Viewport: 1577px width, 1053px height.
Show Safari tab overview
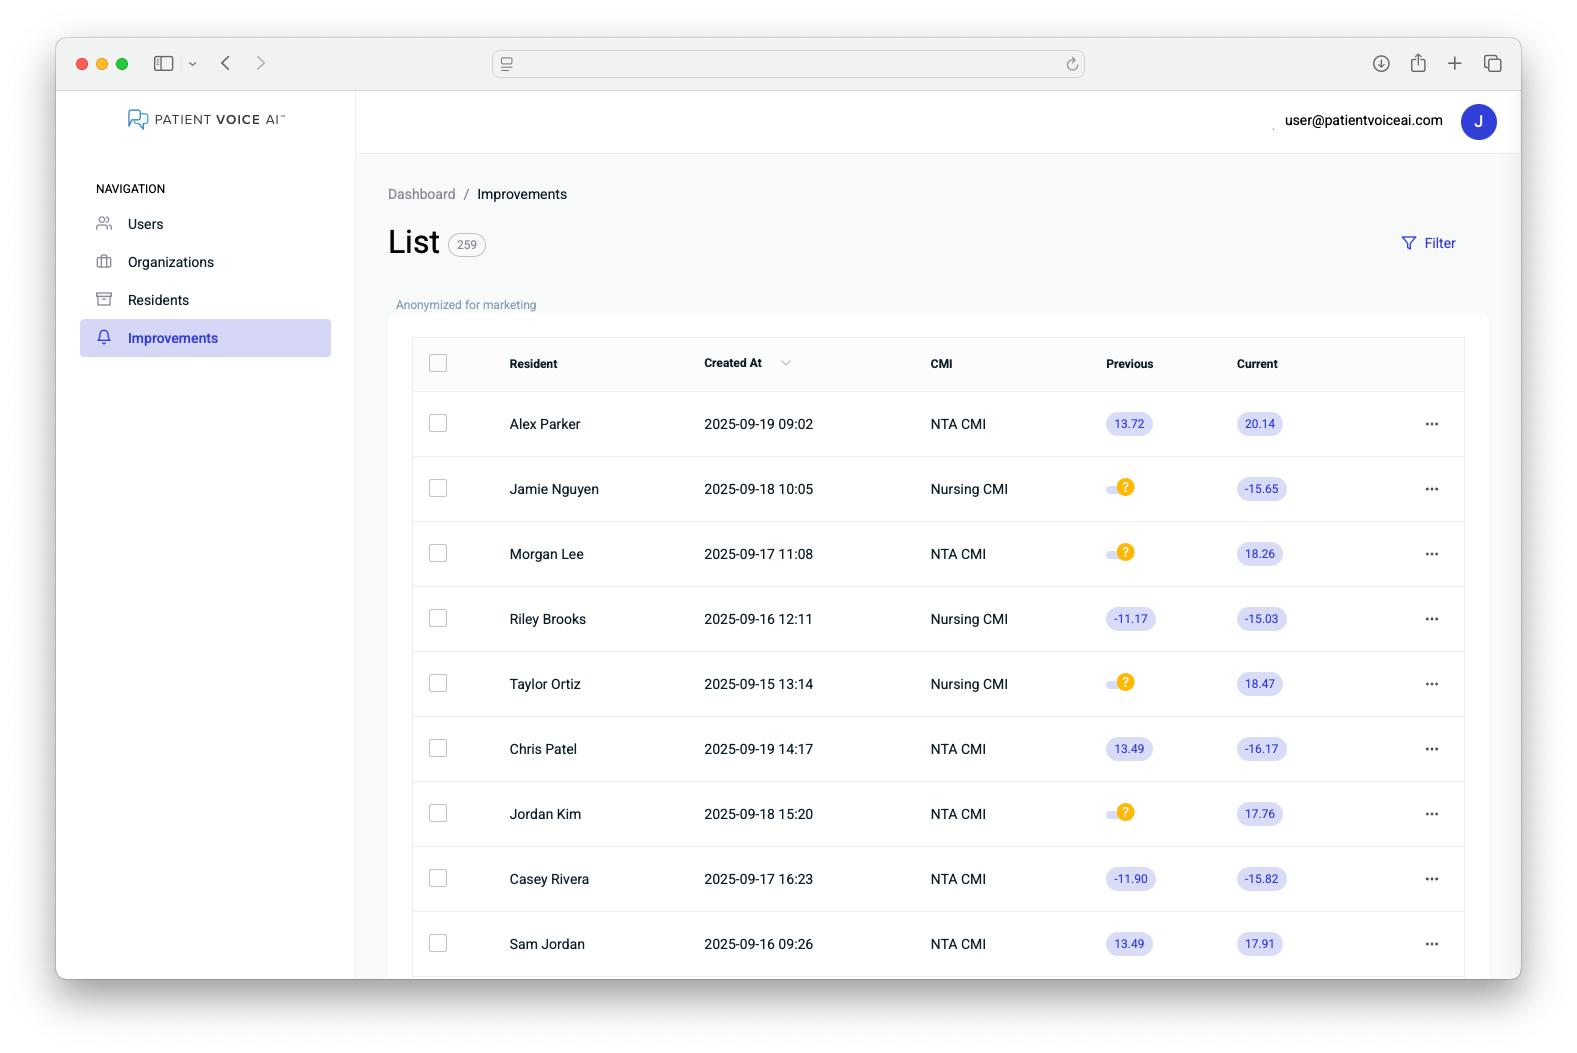pos(1492,64)
